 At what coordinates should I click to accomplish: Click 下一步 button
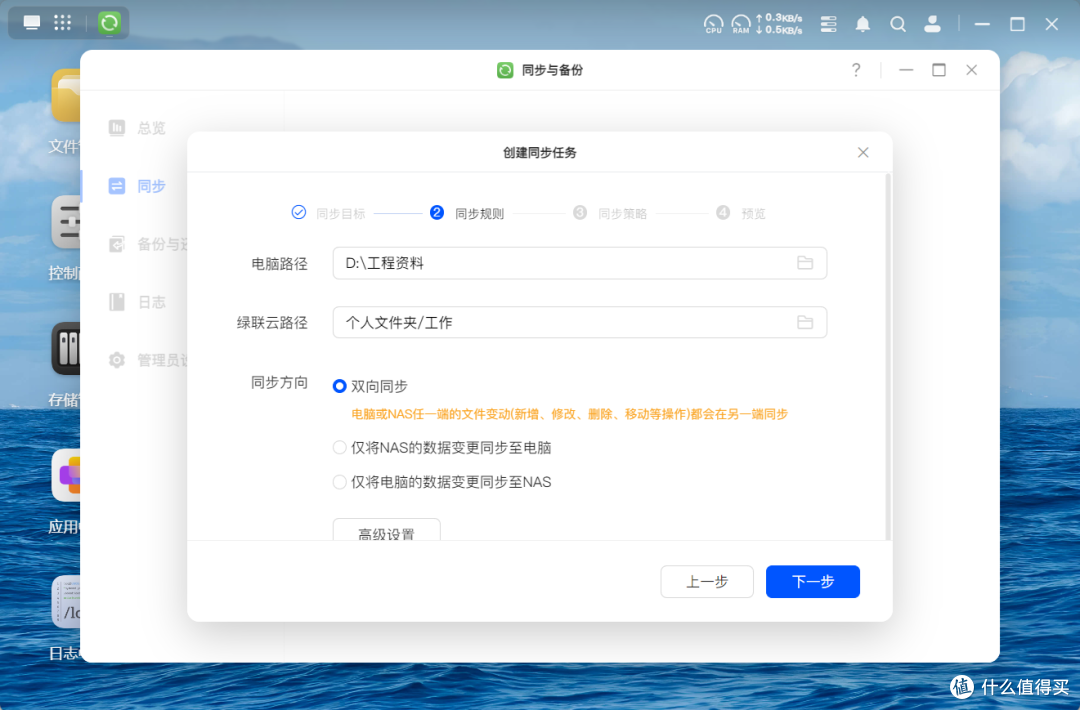(813, 582)
